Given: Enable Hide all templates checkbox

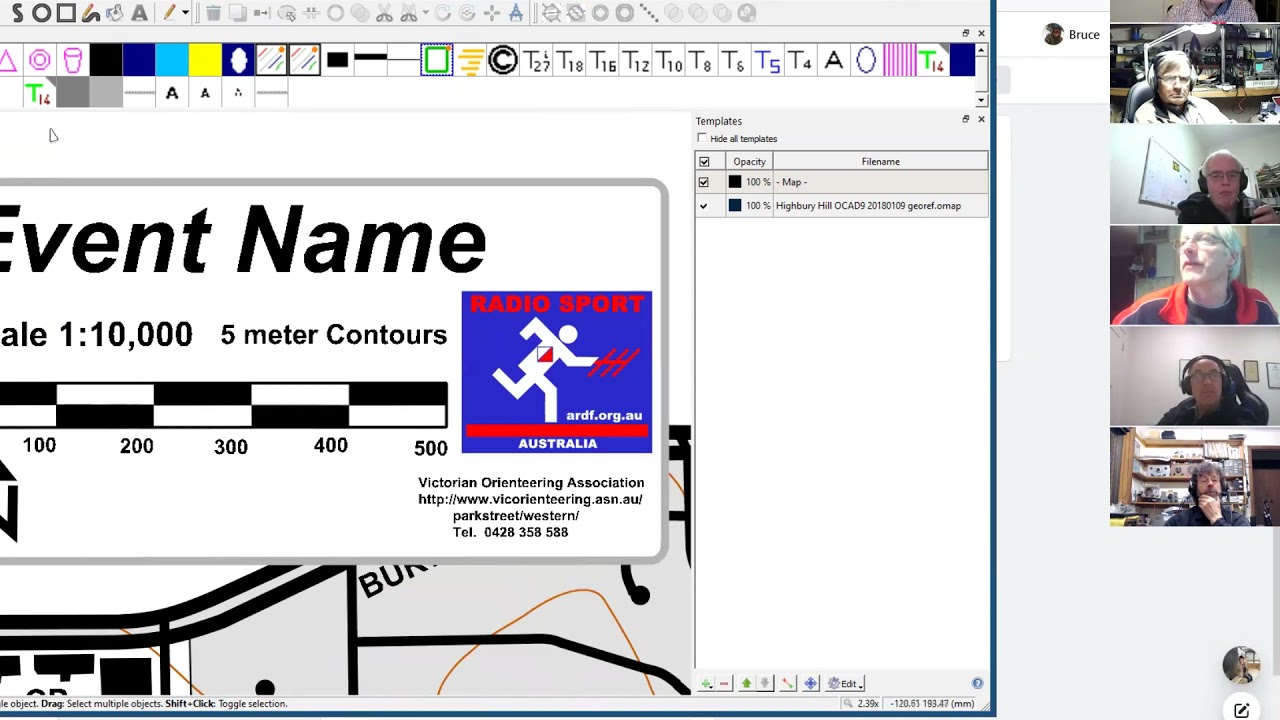Looking at the screenshot, I should (x=702, y=138).
